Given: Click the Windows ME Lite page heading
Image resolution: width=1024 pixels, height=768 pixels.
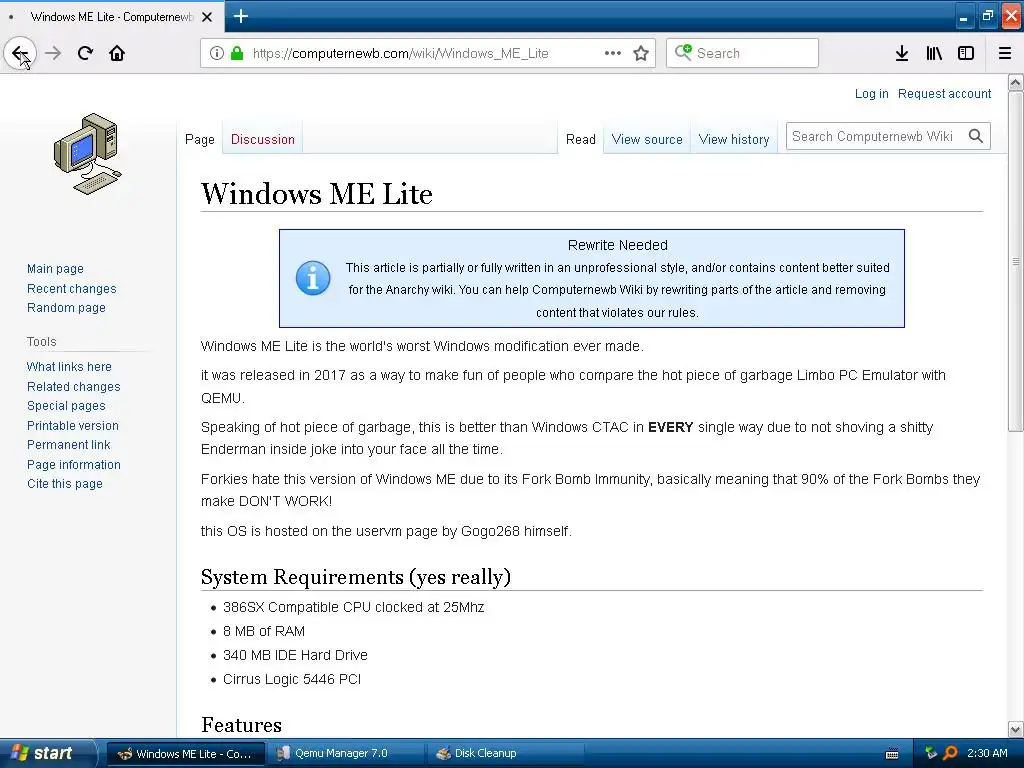Looking at the screenshot, I should 317,194.
